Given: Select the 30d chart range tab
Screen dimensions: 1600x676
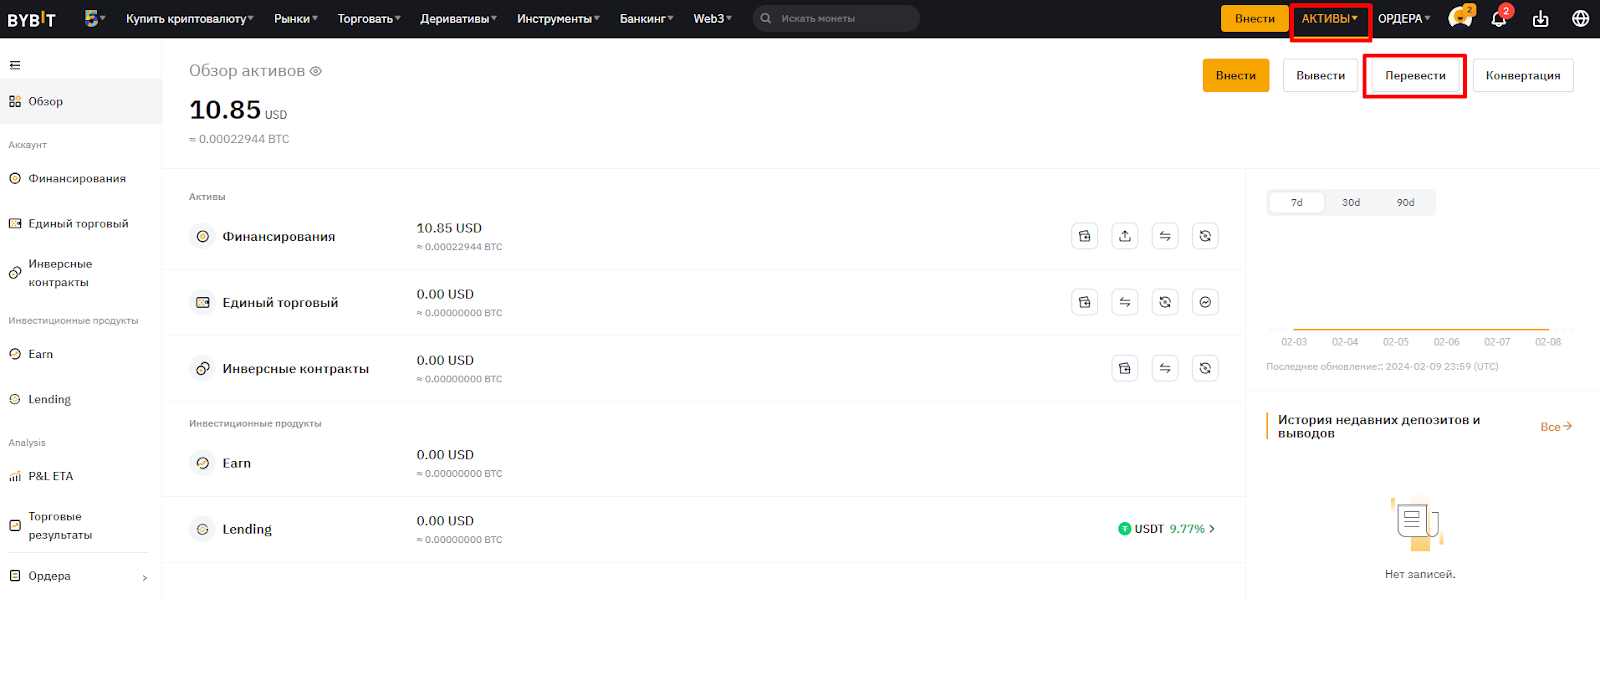Looking at the screenshot, I should click(x=1351, y=203).
